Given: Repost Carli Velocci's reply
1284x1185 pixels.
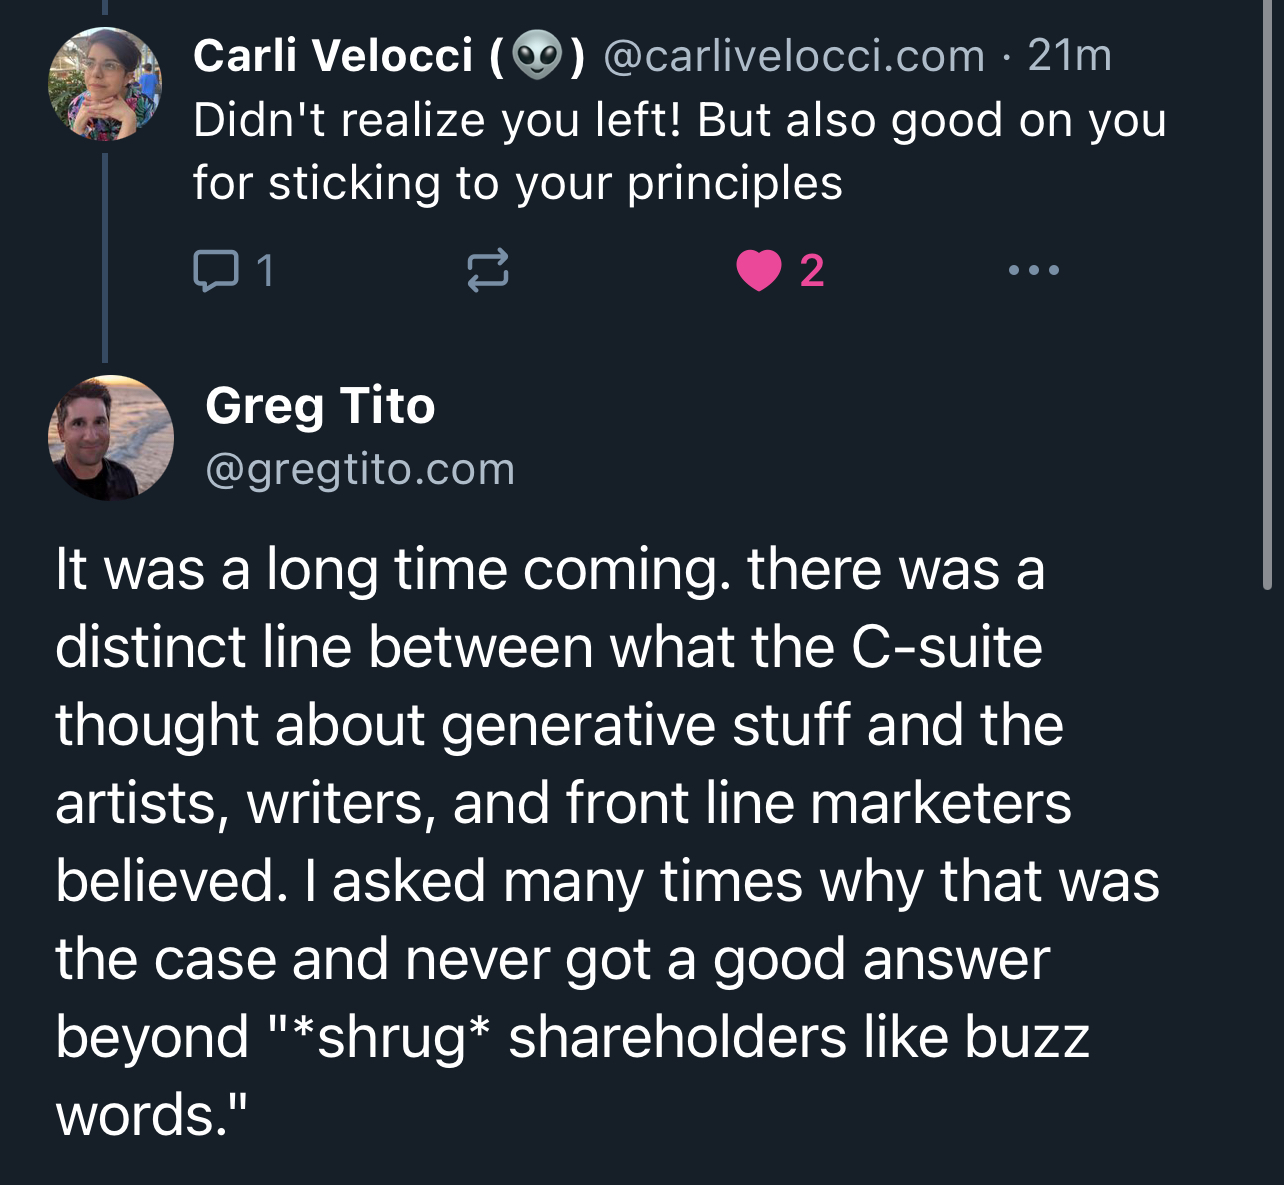Looking at the screenshot, I should coord(488,270).
